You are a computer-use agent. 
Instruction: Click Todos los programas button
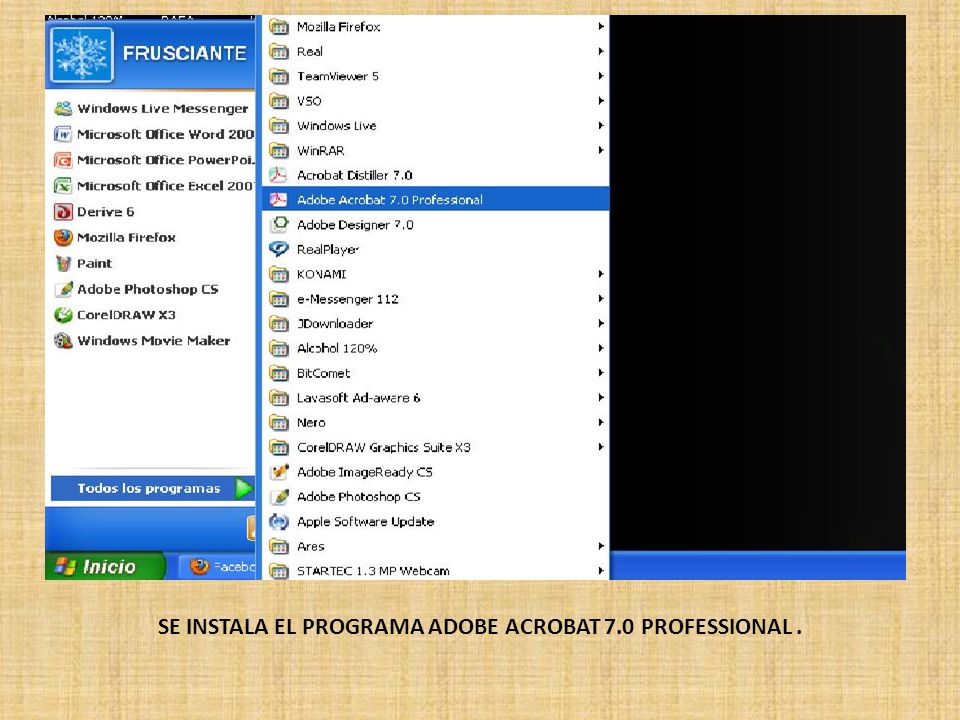pyautogui.click(x=152, y=488)
